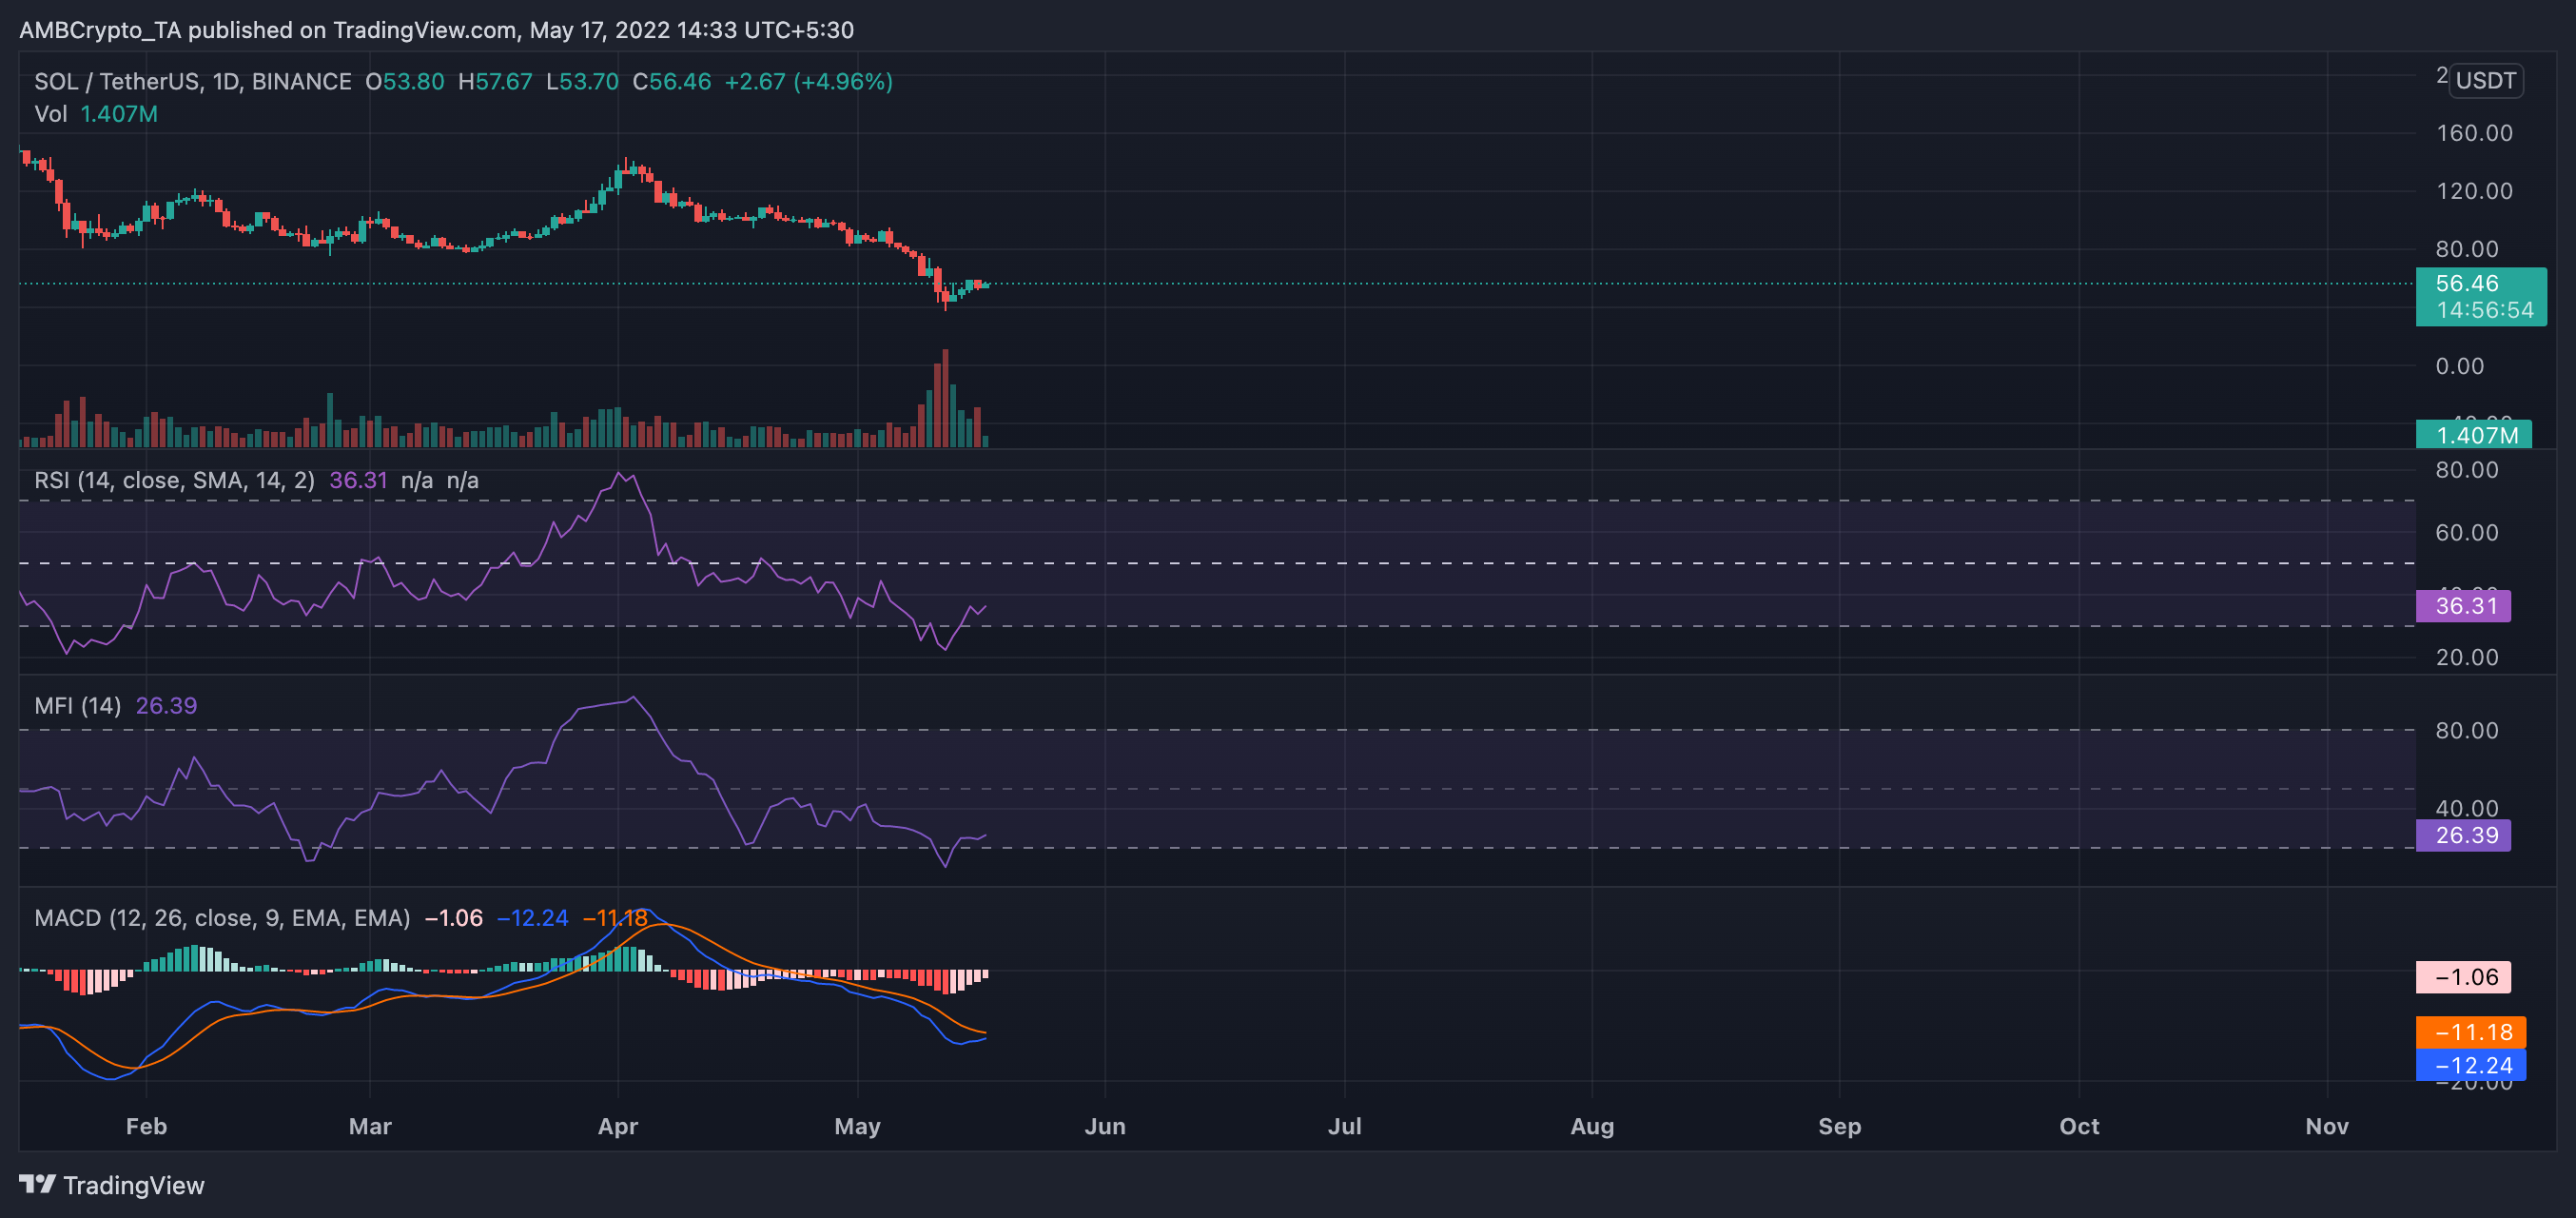The image size is (2576, 1218).
Task: Open the 1D timeframe selector
Action: pos(227,81)
